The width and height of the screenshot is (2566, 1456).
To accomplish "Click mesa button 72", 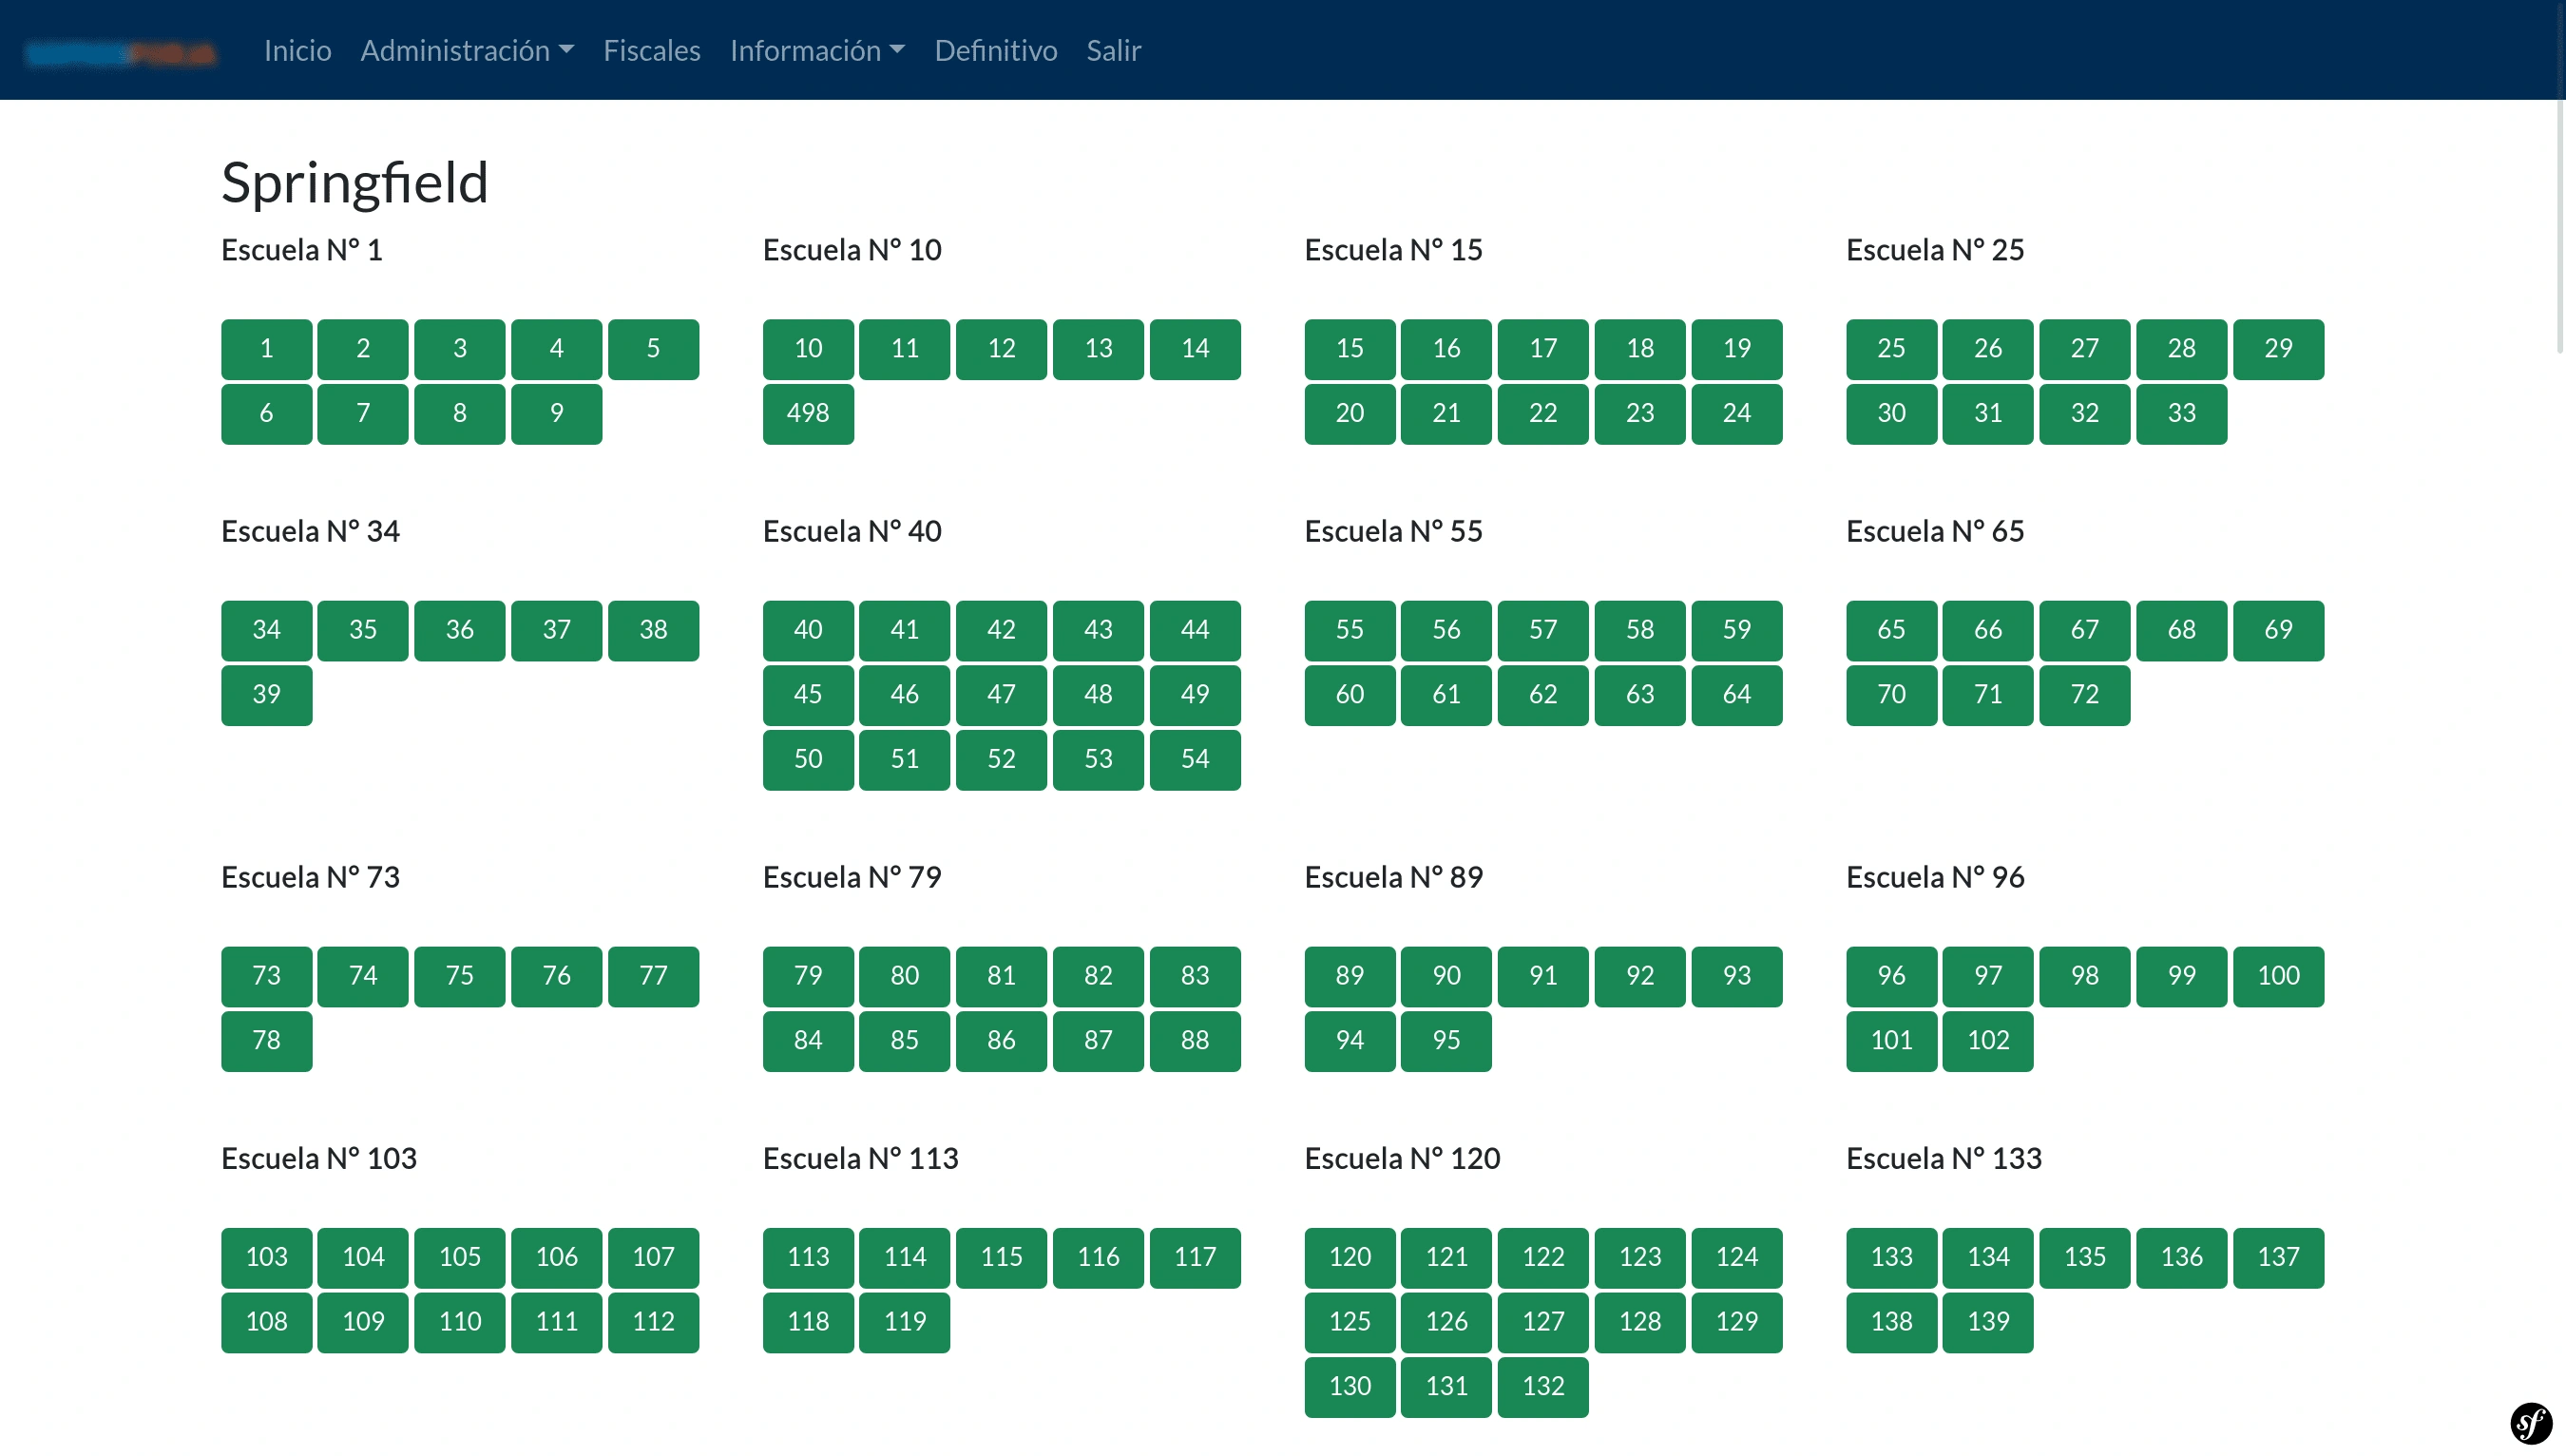I will tap(2084, 694).
